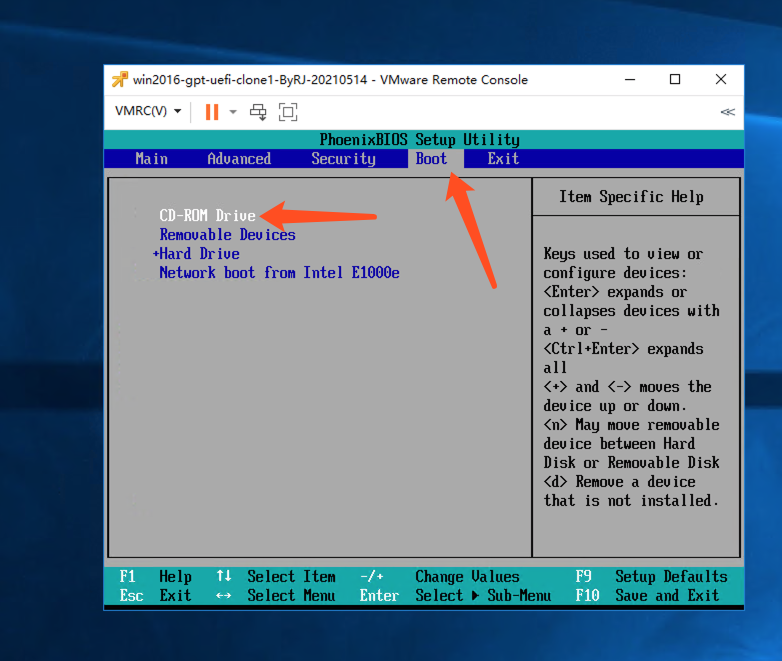The image size is (782, 661).
Task: Expand the +Hard Drive entry
Action: (196, 253)
